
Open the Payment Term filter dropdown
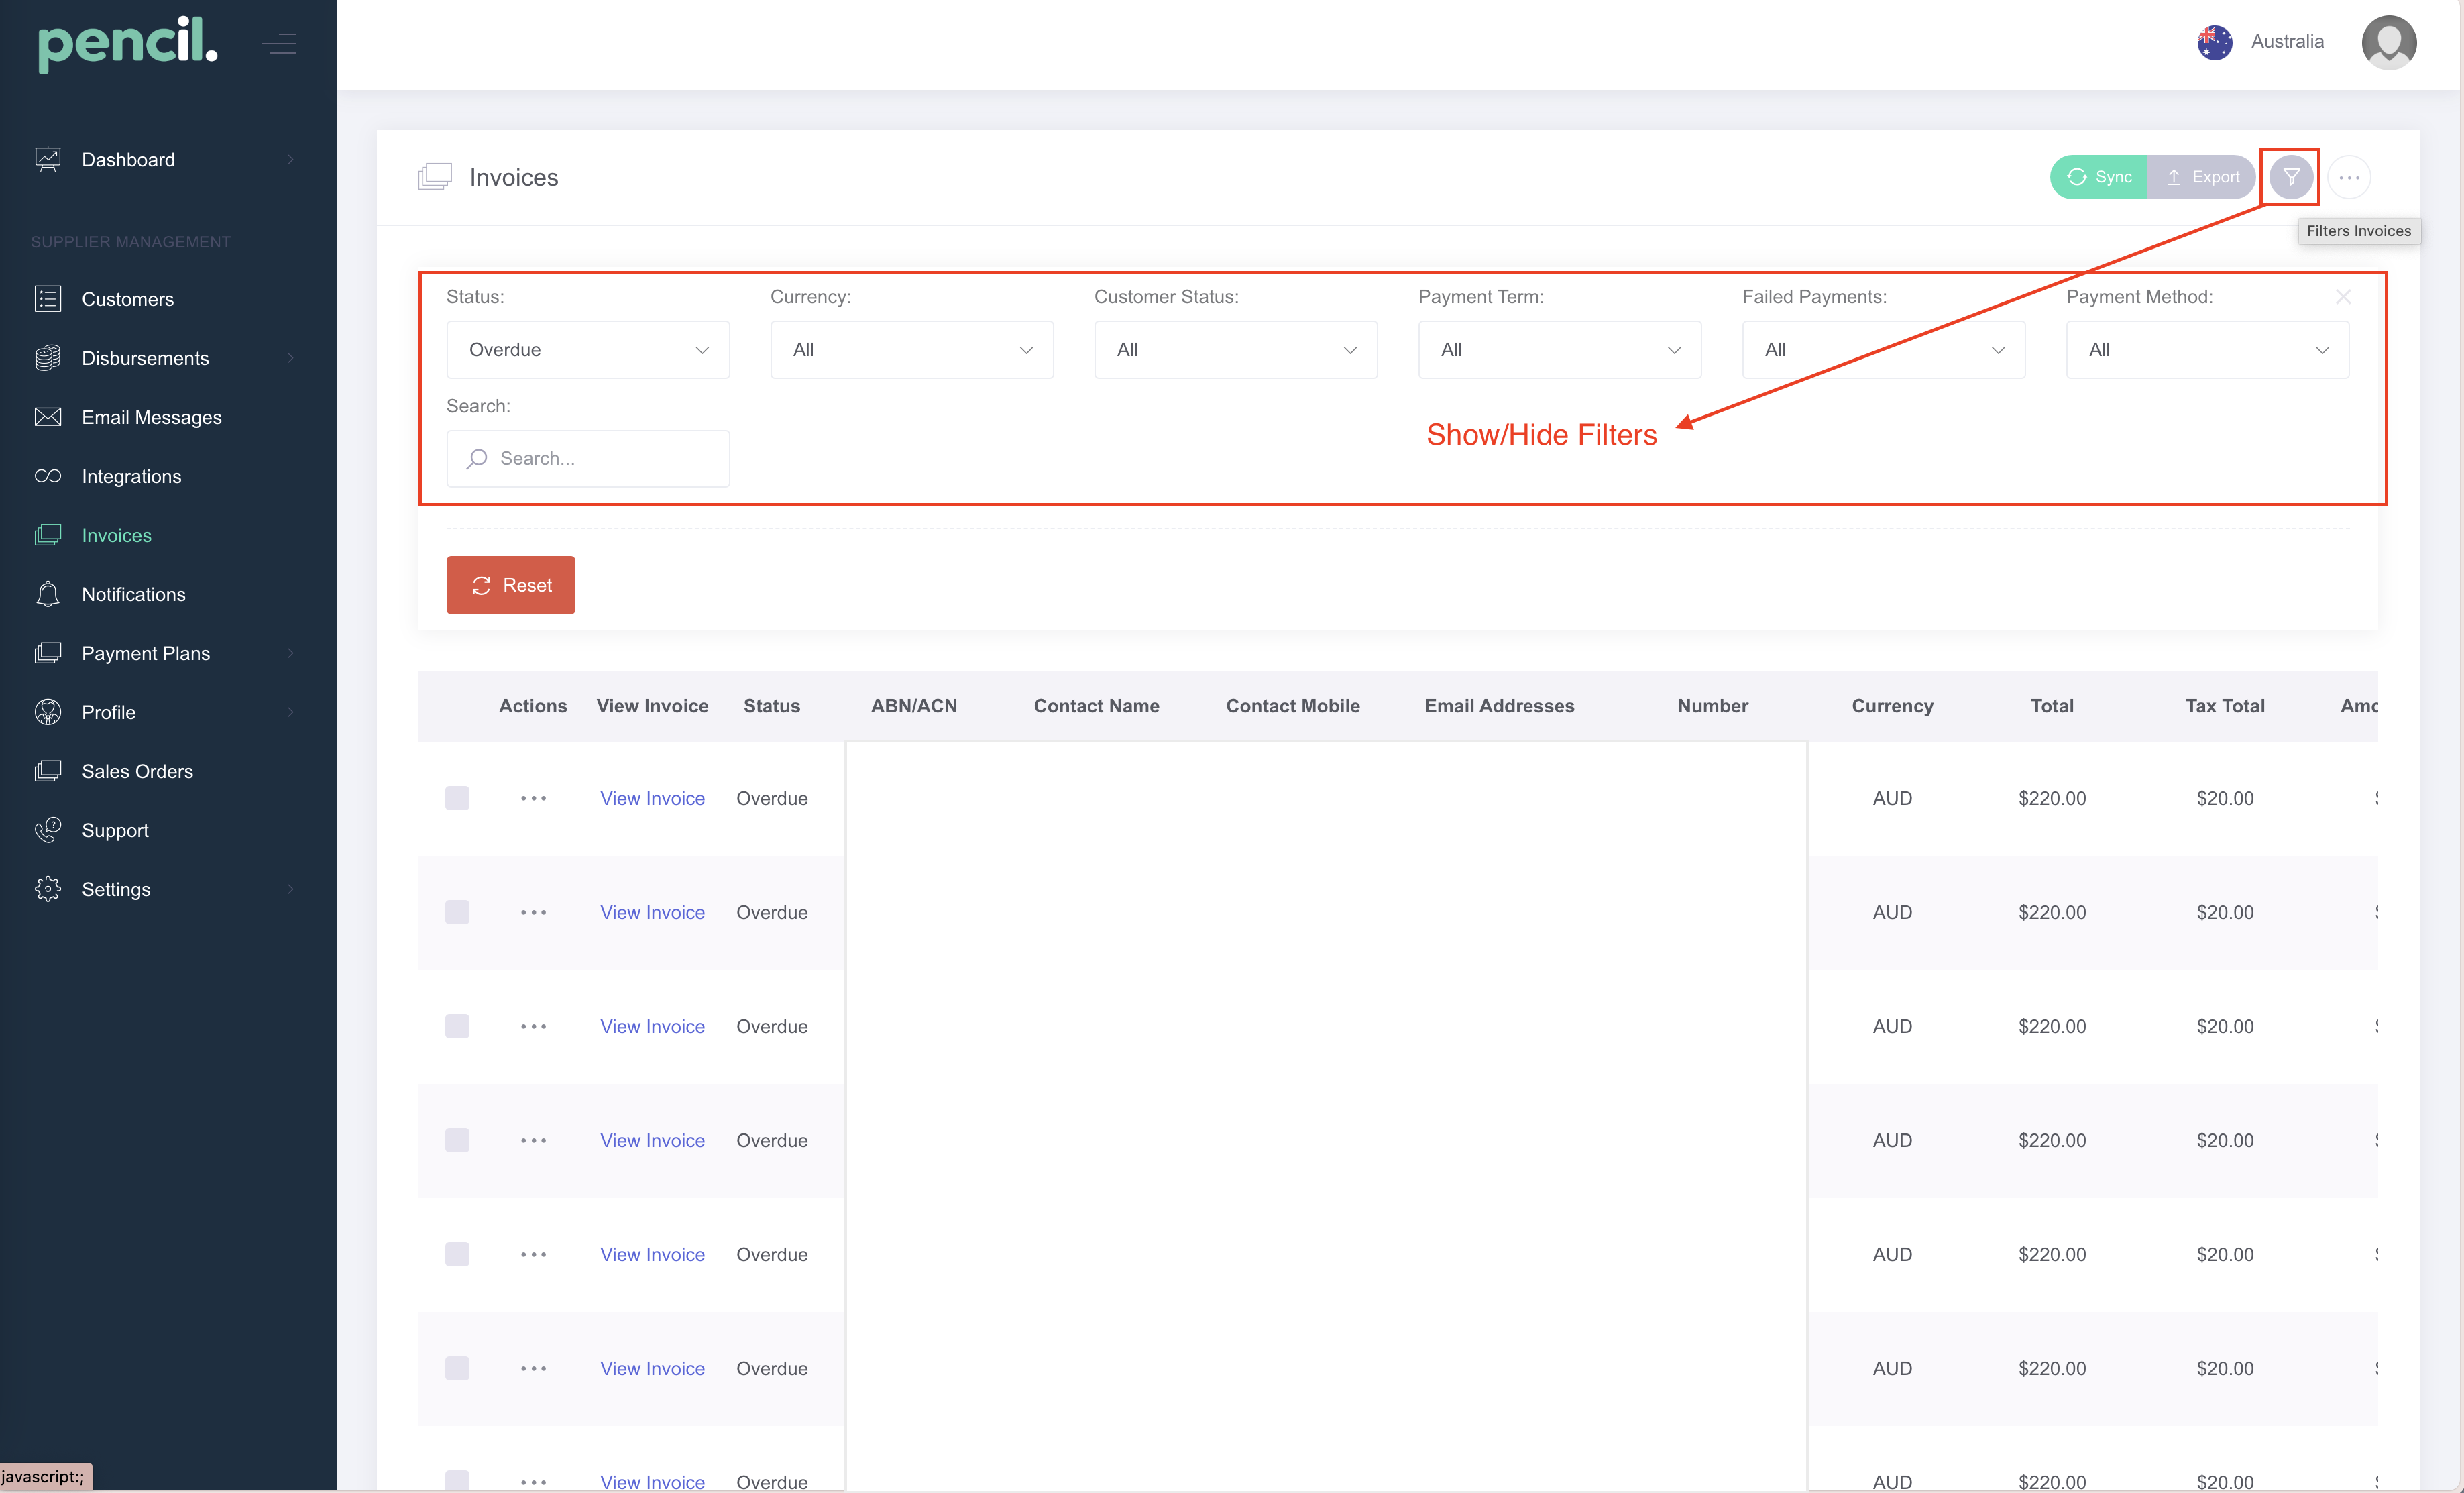[1560, 349]
